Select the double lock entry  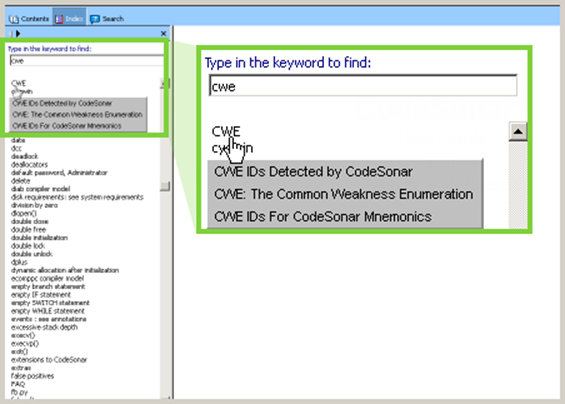(28, 246)
